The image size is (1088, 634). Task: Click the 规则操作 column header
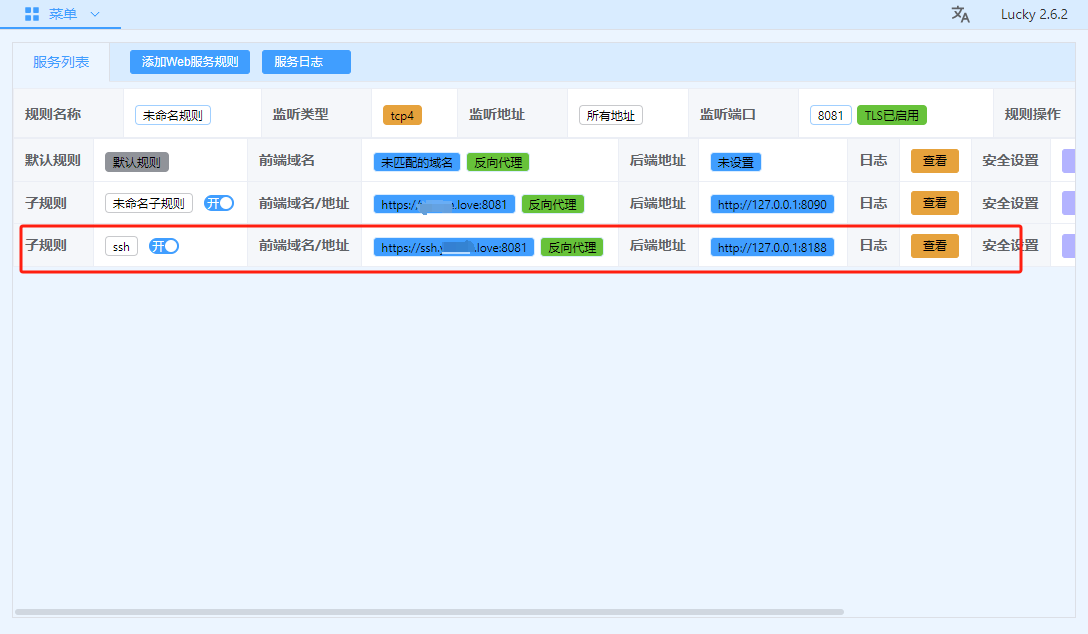tap(1032, 114)
